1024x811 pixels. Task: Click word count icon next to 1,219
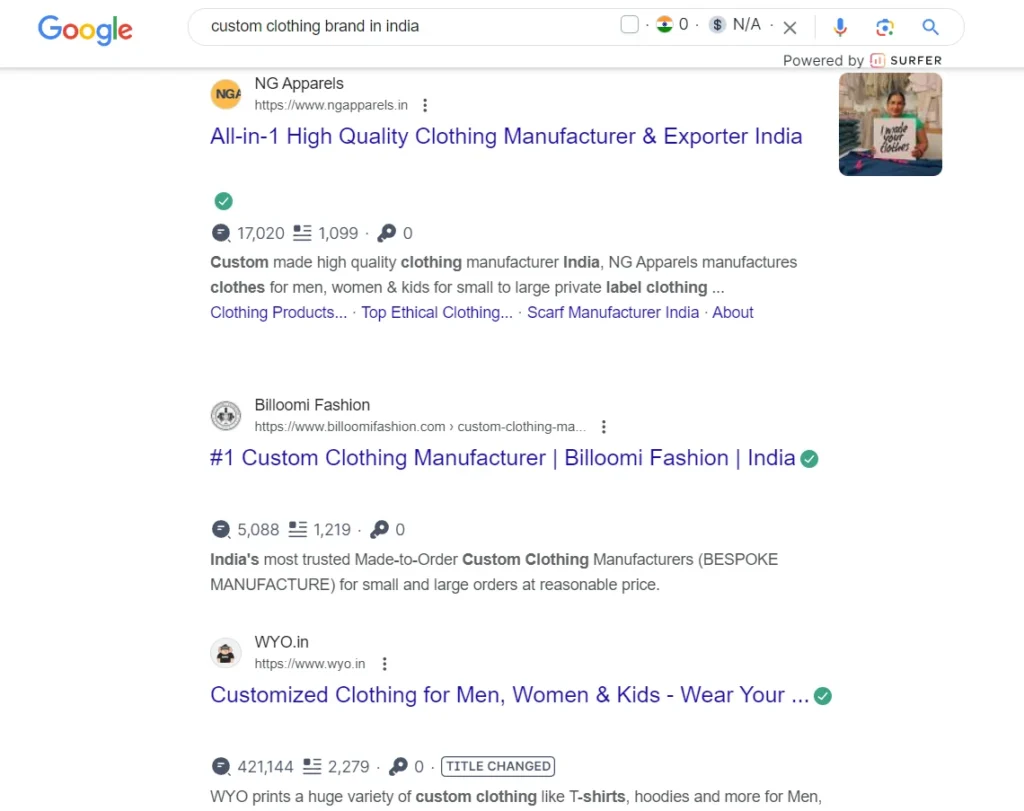[x=298, y=529]
